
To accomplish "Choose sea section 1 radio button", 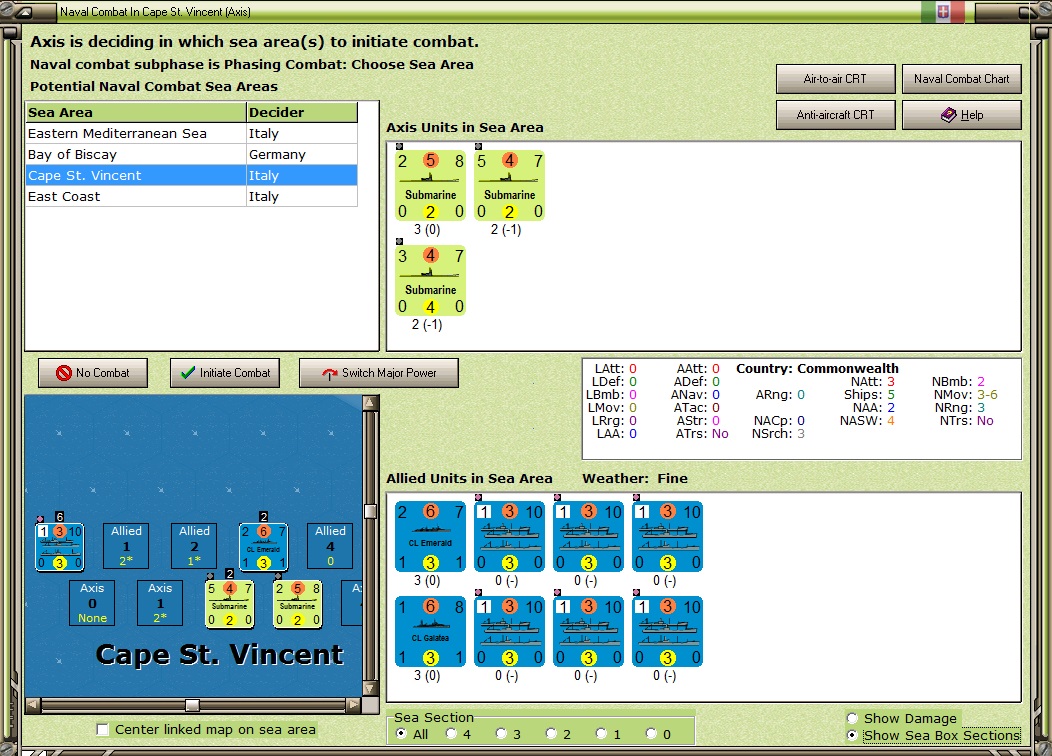I will pos(601,734).
